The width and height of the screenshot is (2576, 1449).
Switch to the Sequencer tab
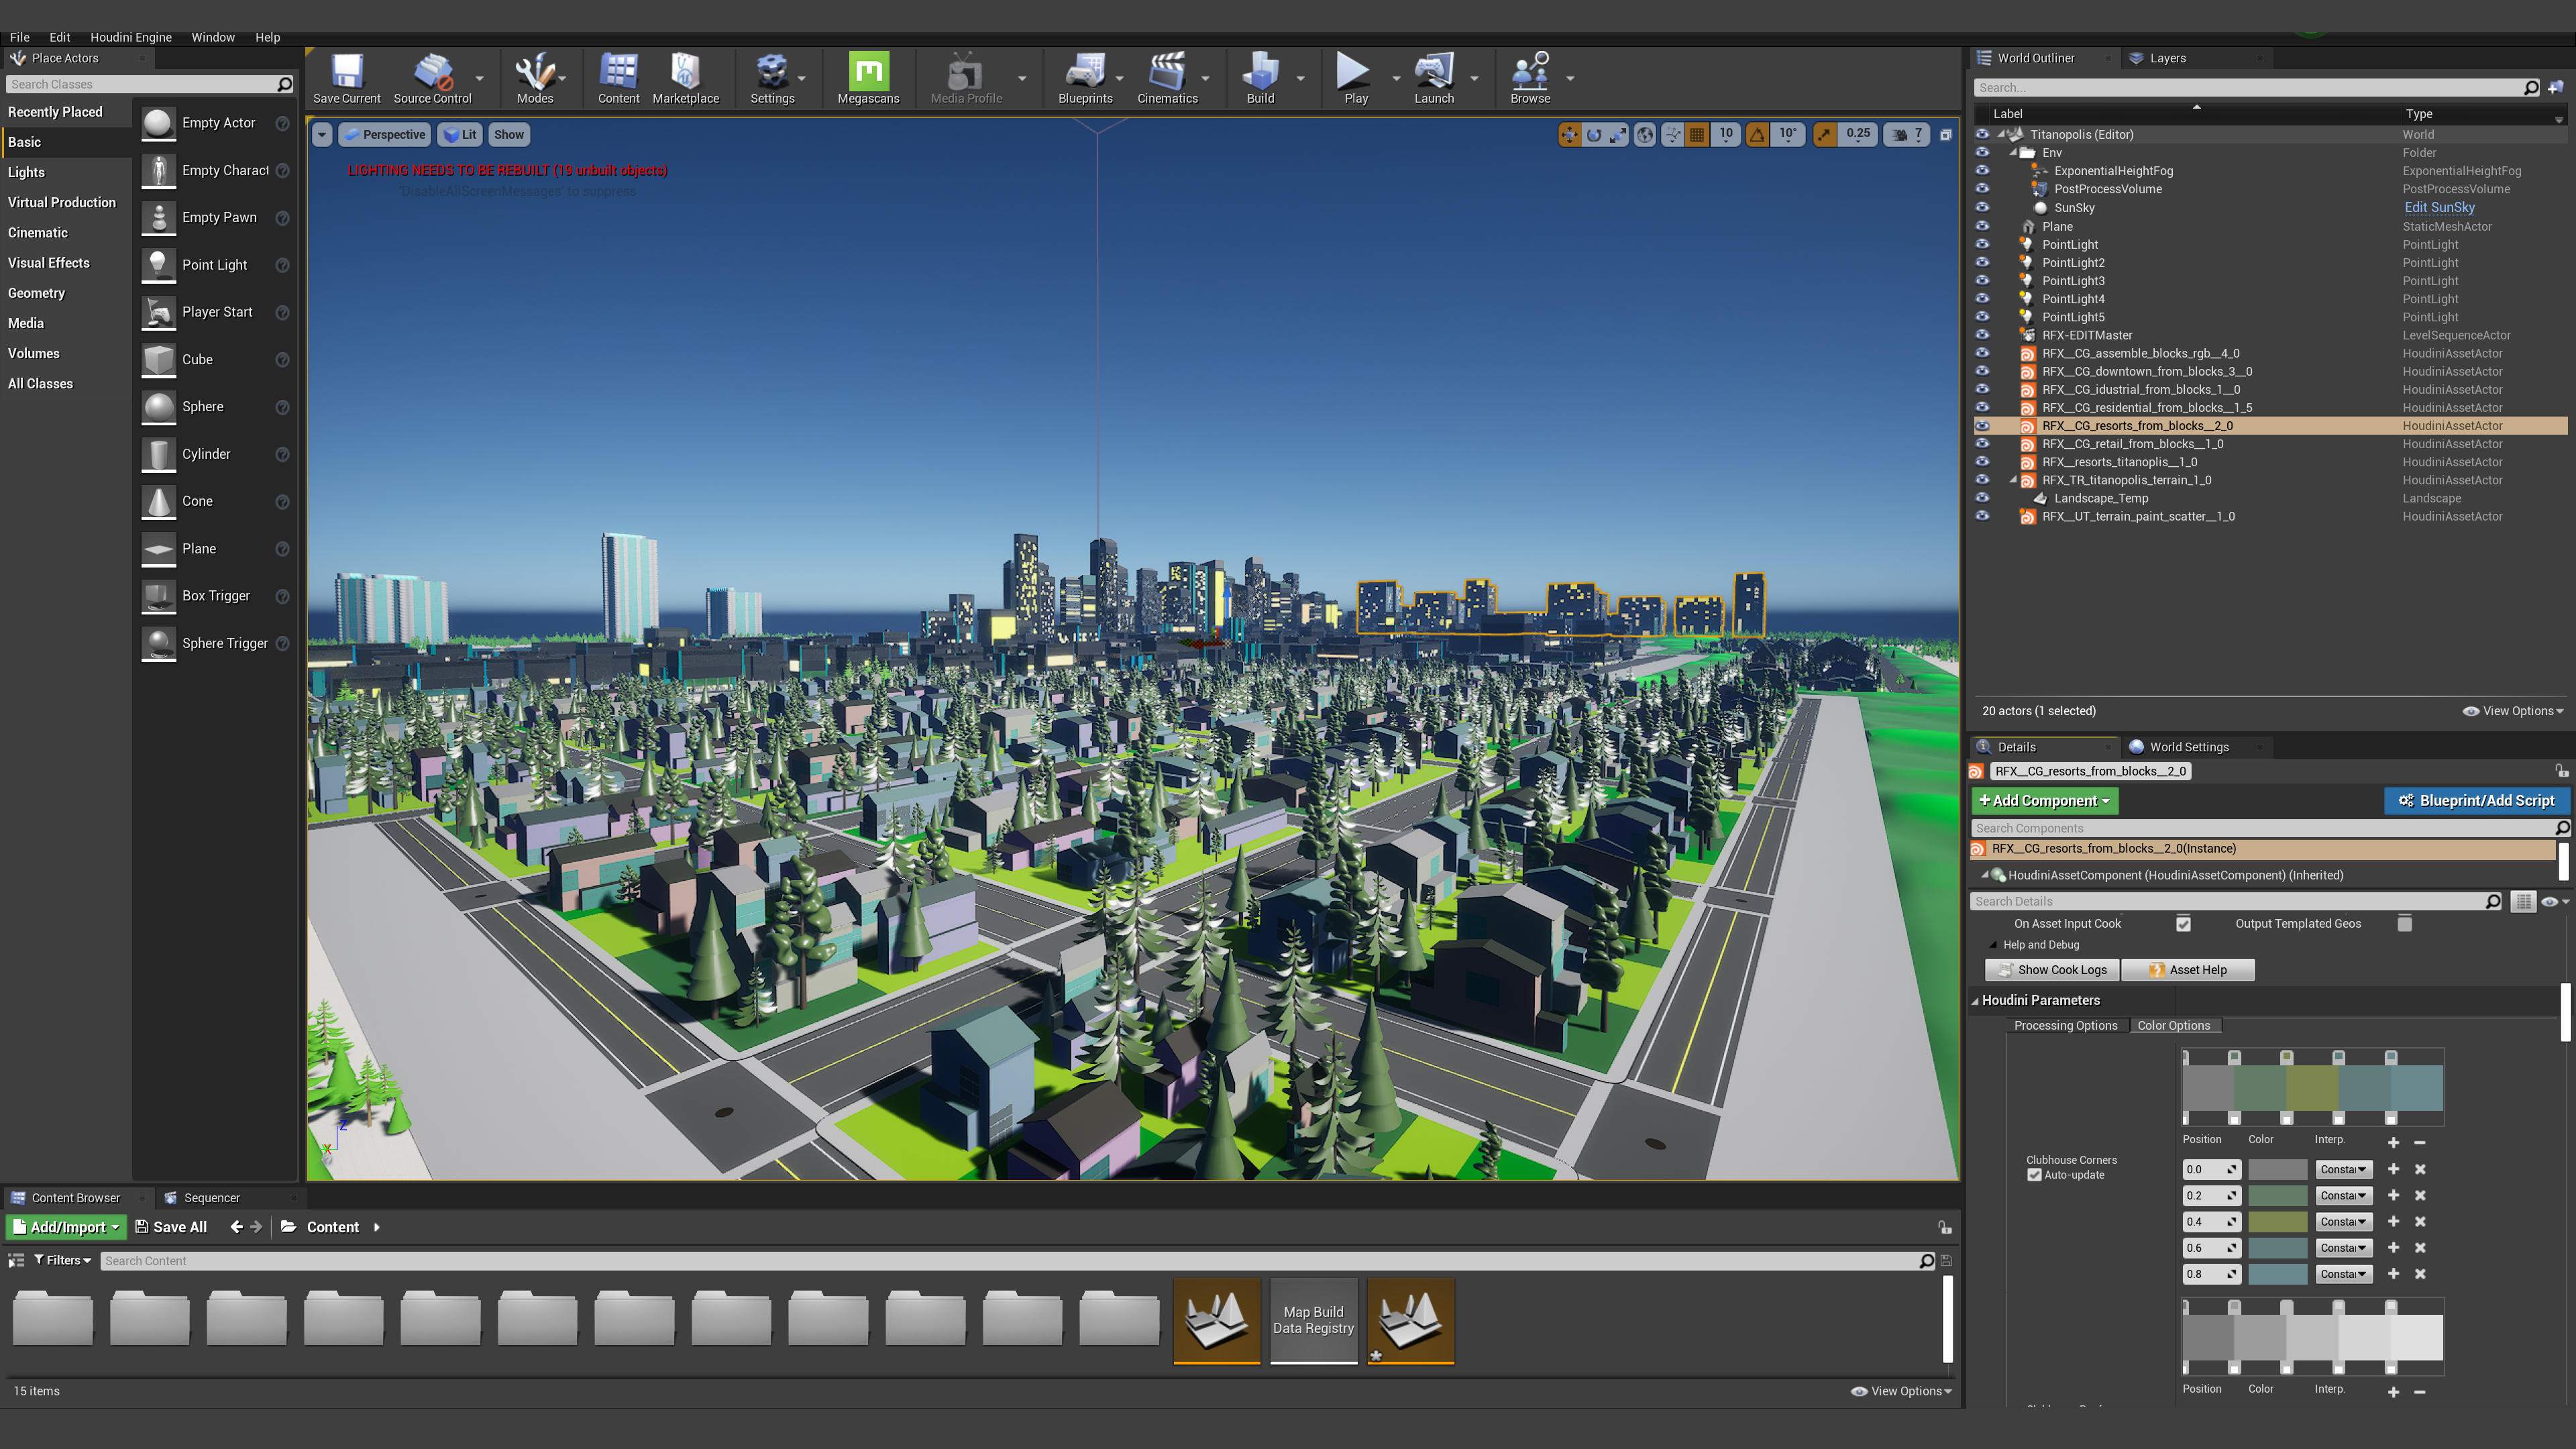[x=211, y=1197]
